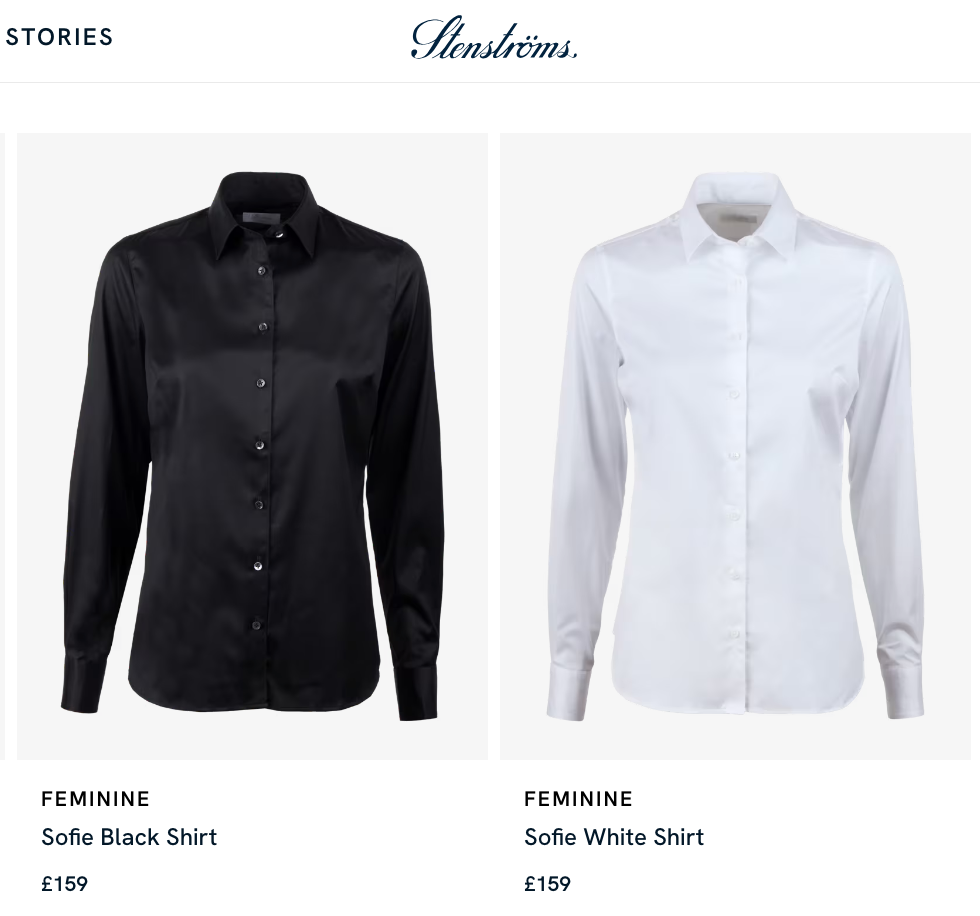Select the Sofie White Shirt title link
The height and width of the screenshot is (916, 980).
pos(614,837)
